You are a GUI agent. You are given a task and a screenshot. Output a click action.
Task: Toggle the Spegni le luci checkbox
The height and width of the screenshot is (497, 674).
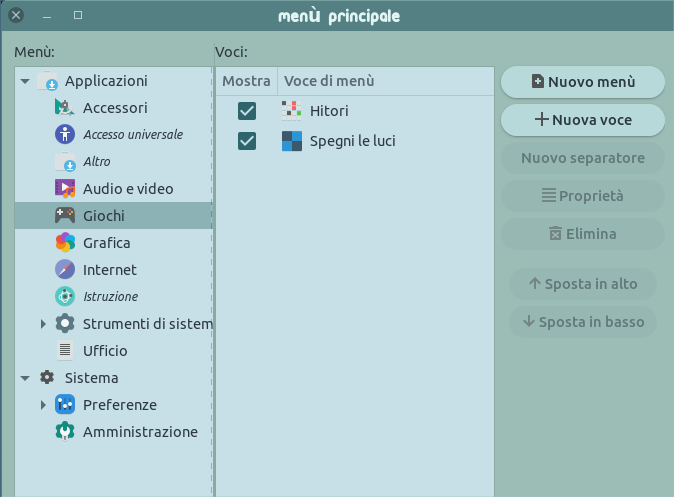pyautogui.click(x=247, y=141)
